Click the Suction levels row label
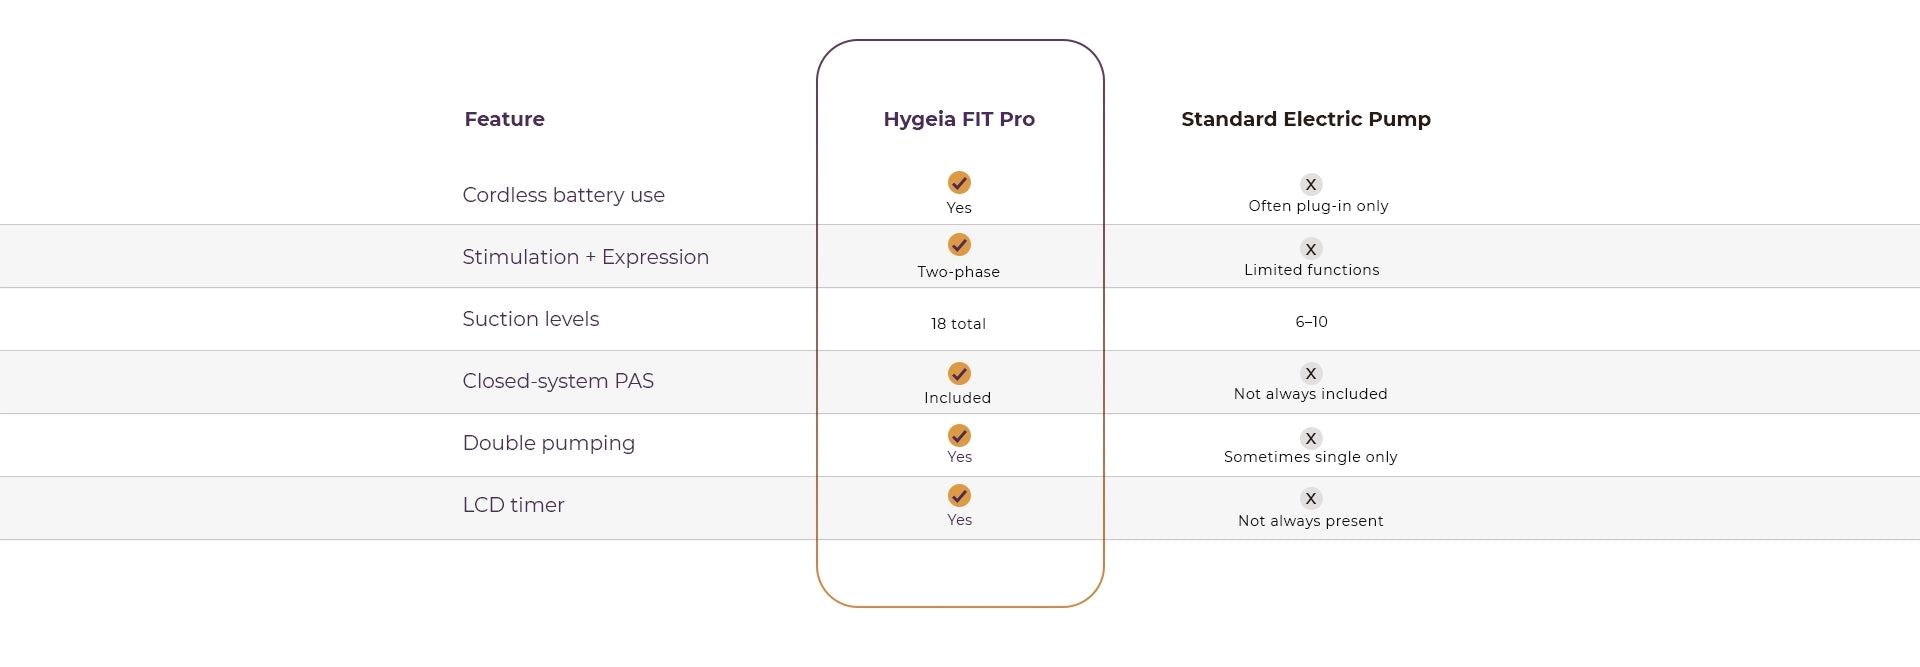This screenshot has height=667, width=1920. 530,319
